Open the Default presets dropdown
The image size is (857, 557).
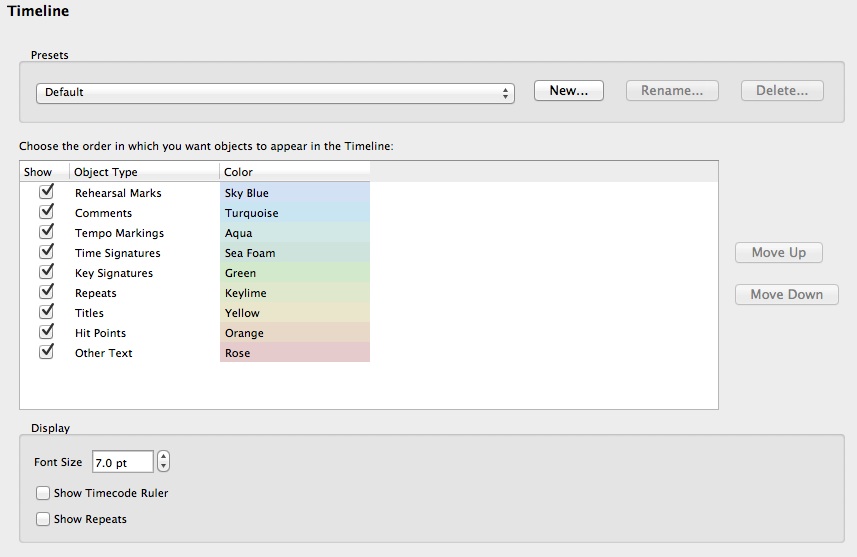275,92
